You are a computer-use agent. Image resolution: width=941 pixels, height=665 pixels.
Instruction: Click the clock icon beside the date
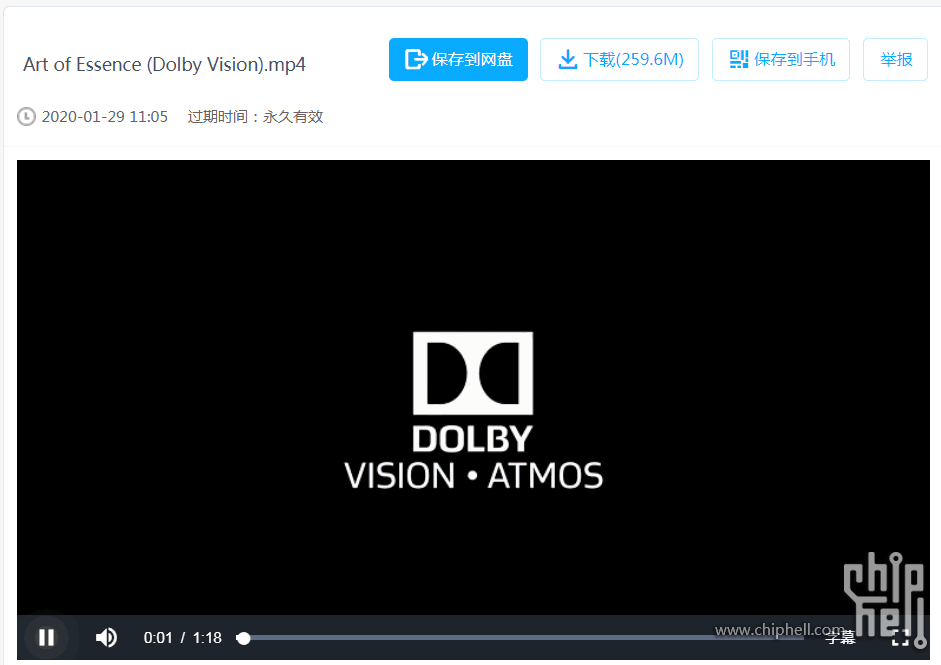[26, 116]
